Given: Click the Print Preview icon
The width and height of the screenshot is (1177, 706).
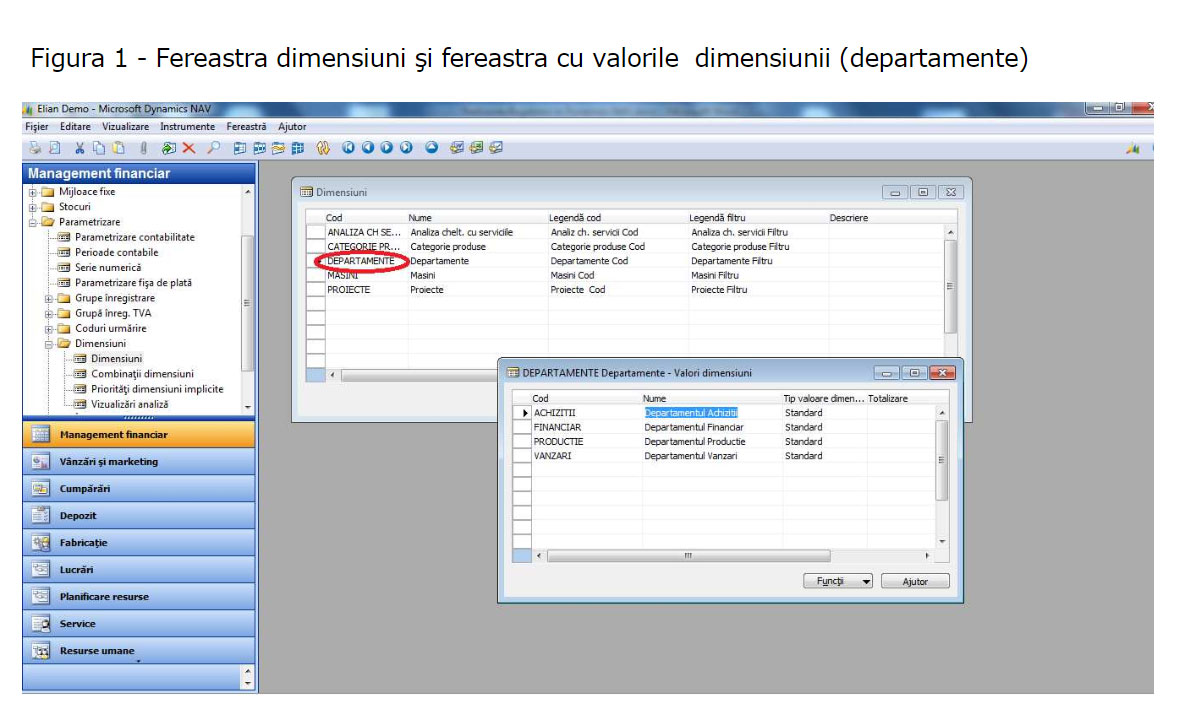Looking at the screenshot, I should [x=54, y=148].
